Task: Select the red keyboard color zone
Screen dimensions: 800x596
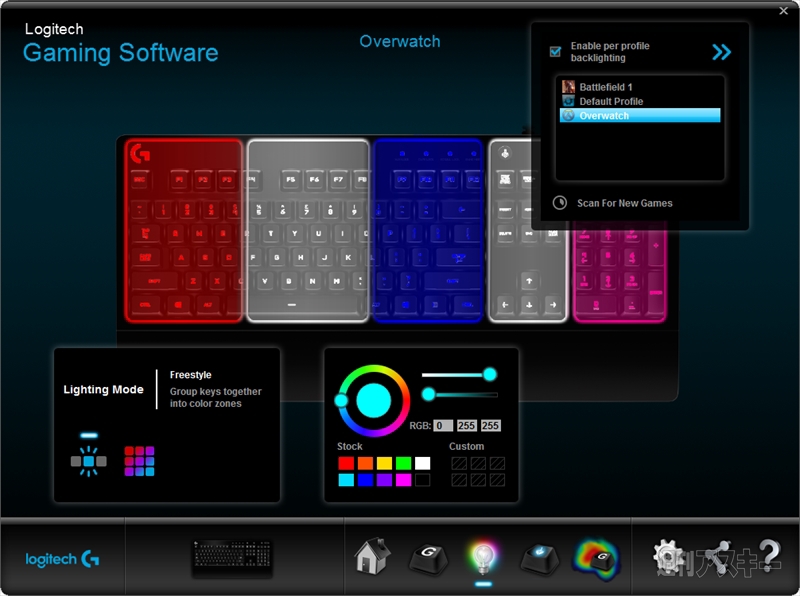Action: coord(184,231)
